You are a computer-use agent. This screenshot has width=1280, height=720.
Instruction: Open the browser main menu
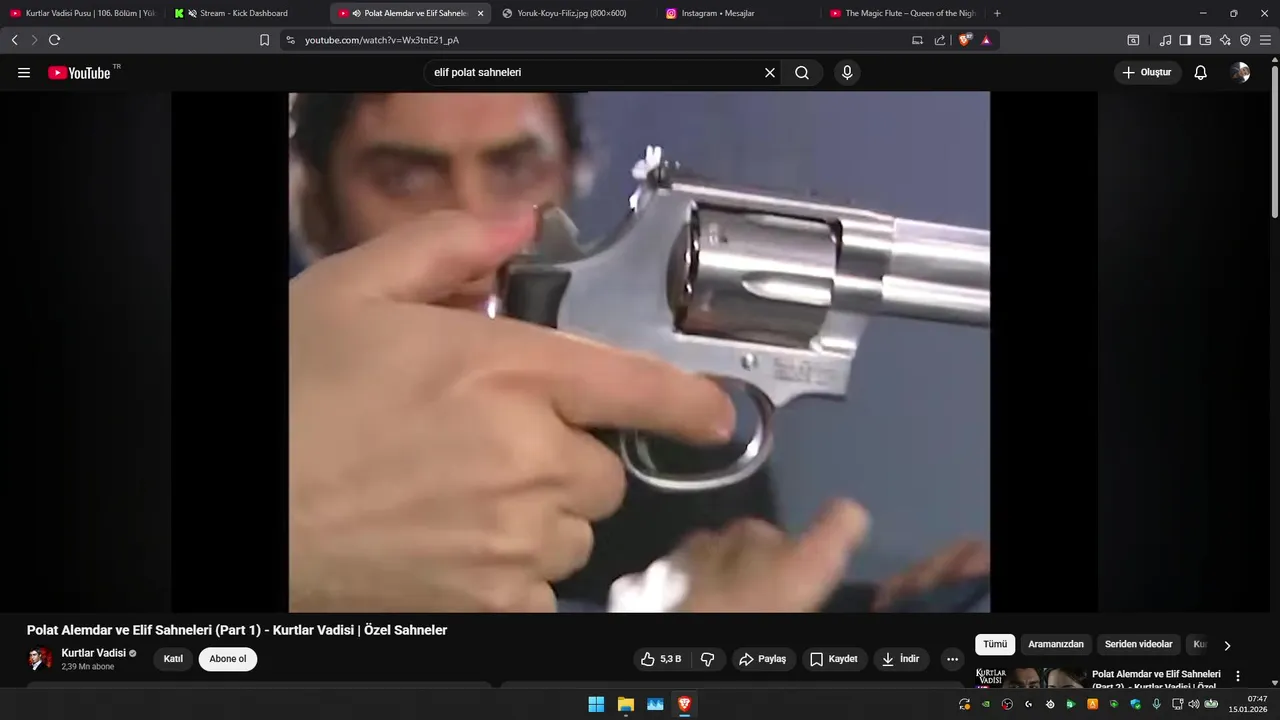pyautogui.click(x=1265, y=40)
